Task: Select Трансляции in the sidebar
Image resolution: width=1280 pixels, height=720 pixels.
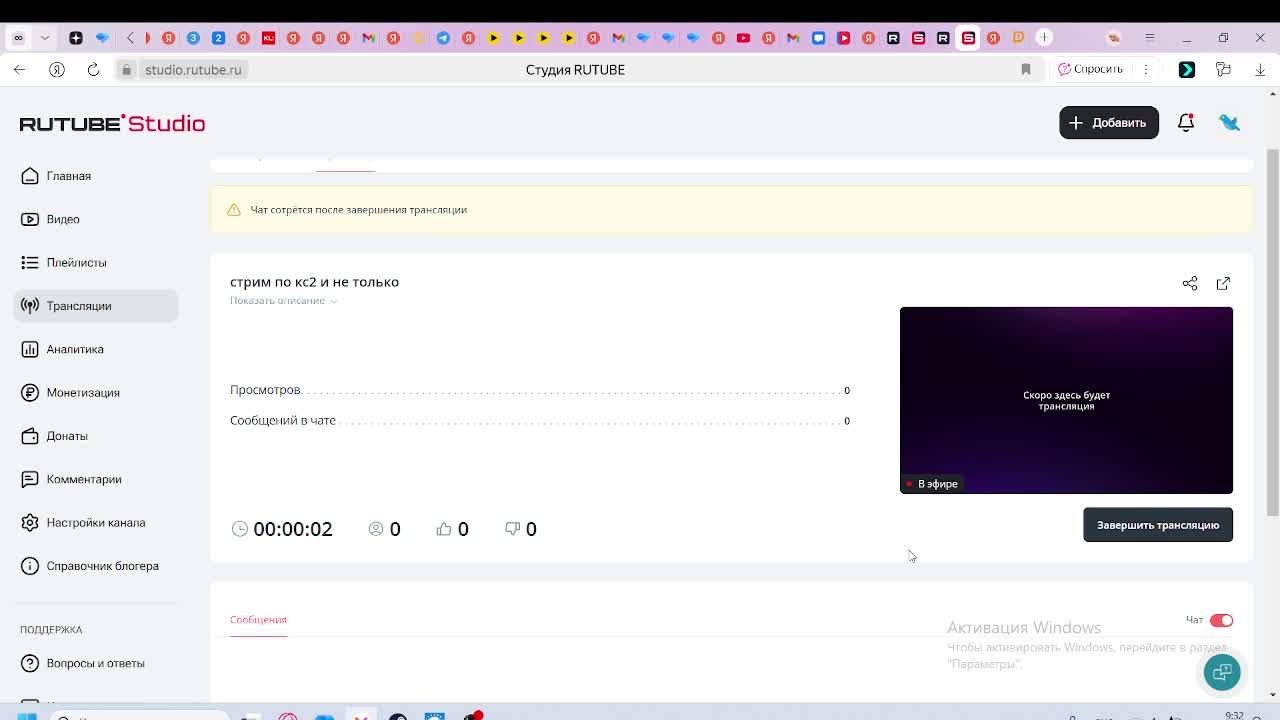Action: 96,306
